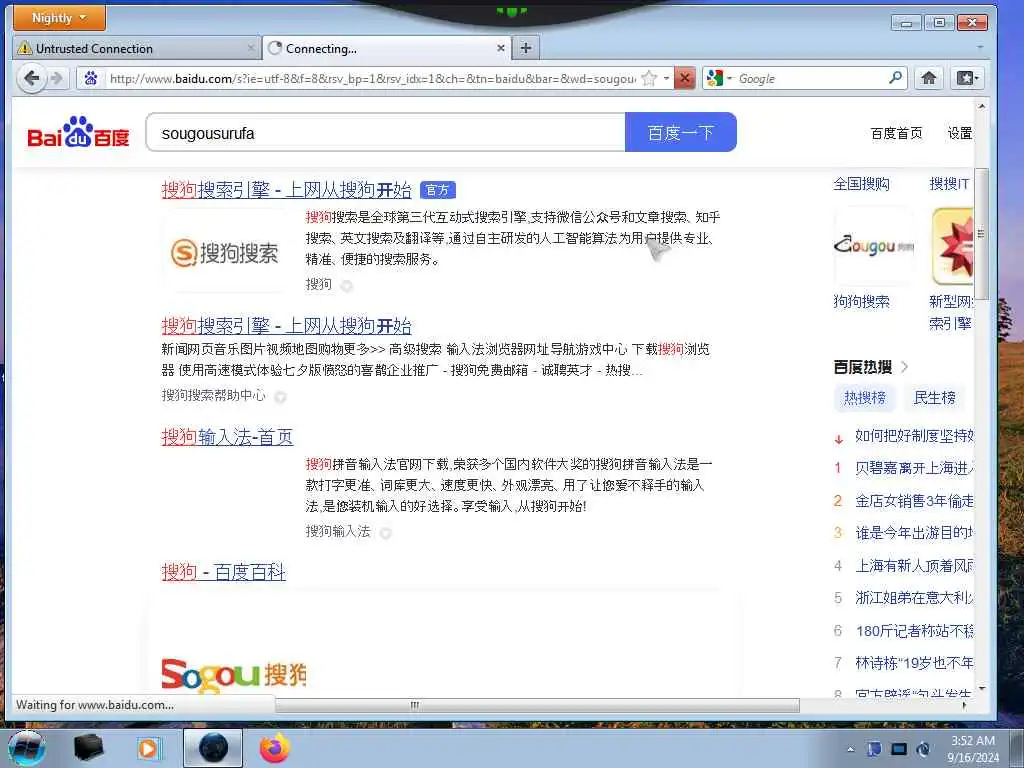Viewport: 1024px width, 768px height.
Task: Open hot search 上海有新人顶着风
Action: point(914,566)
